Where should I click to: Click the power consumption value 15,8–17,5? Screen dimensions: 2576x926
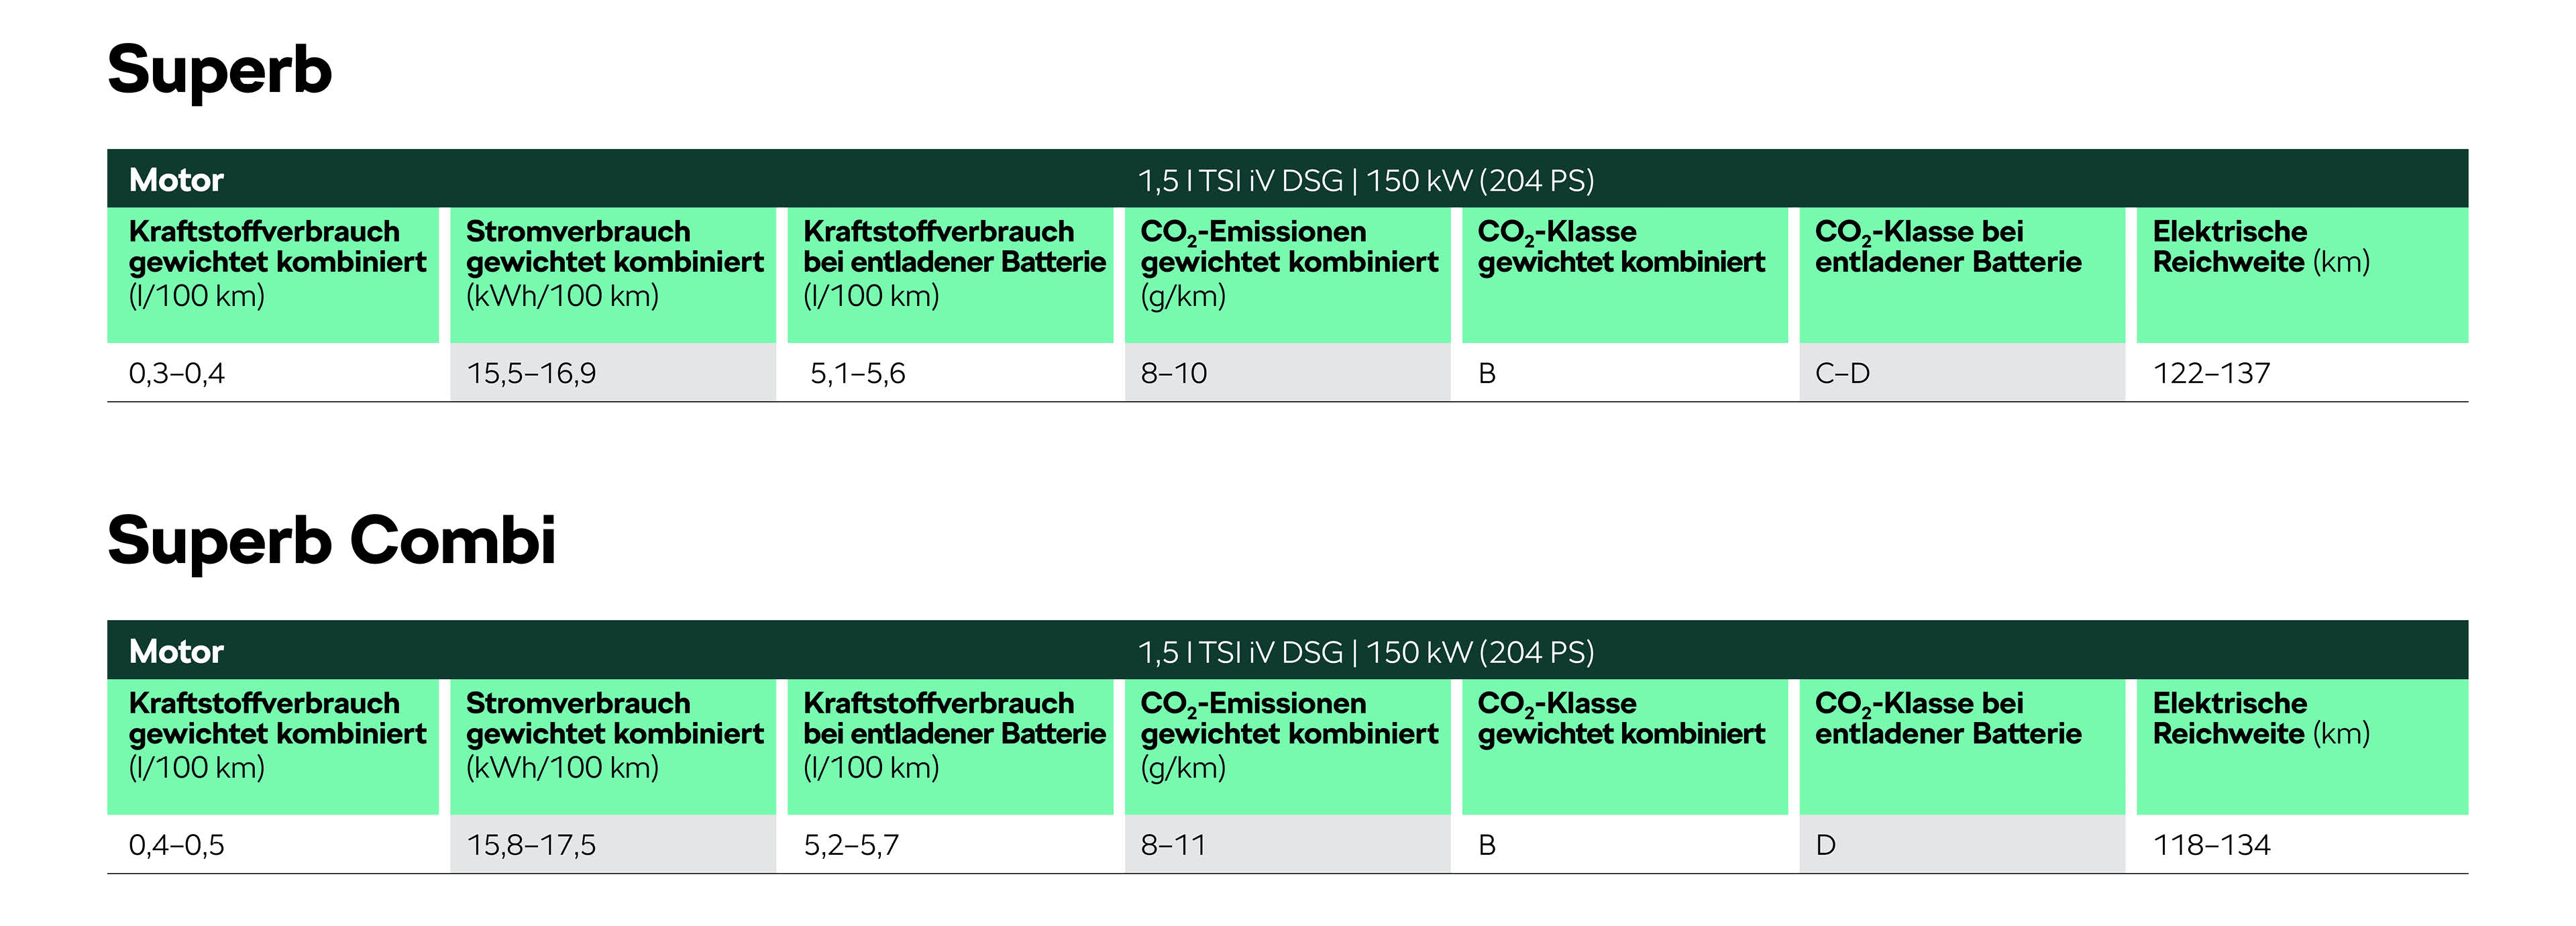tap(531, 846)
